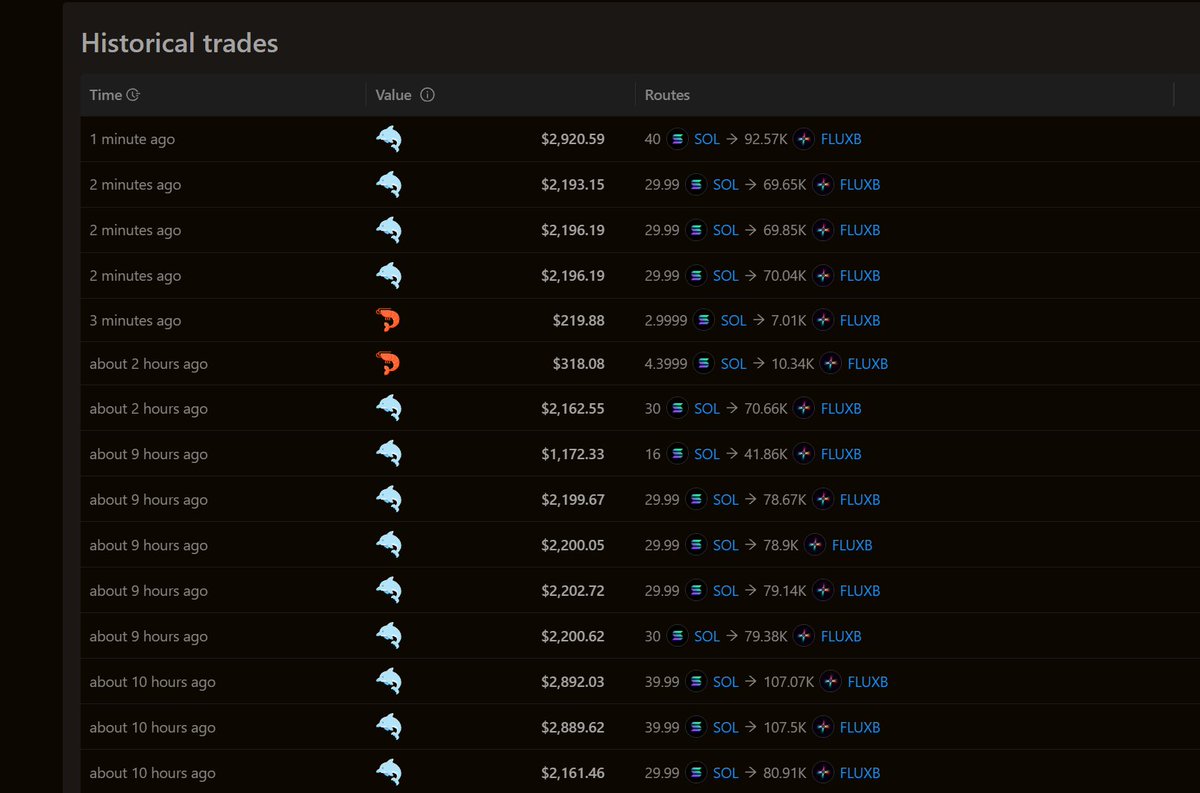The height and width of the screenshot is (793, 1200).
Task: Click the shrimp icon in the $219.88 row
Action: click(388, 320)
